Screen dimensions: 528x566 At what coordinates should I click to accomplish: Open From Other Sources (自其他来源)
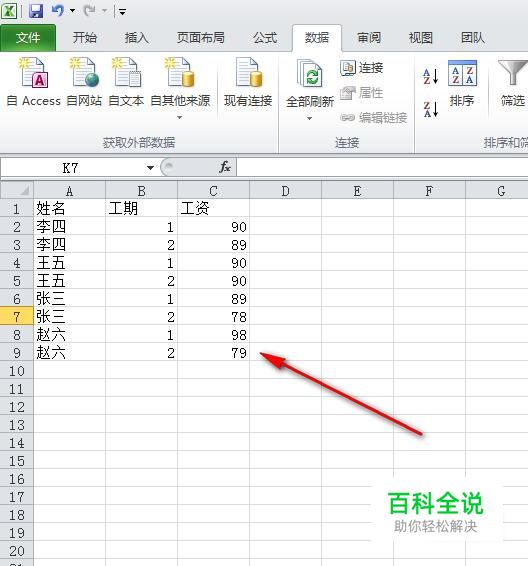(x=180, y=88)
